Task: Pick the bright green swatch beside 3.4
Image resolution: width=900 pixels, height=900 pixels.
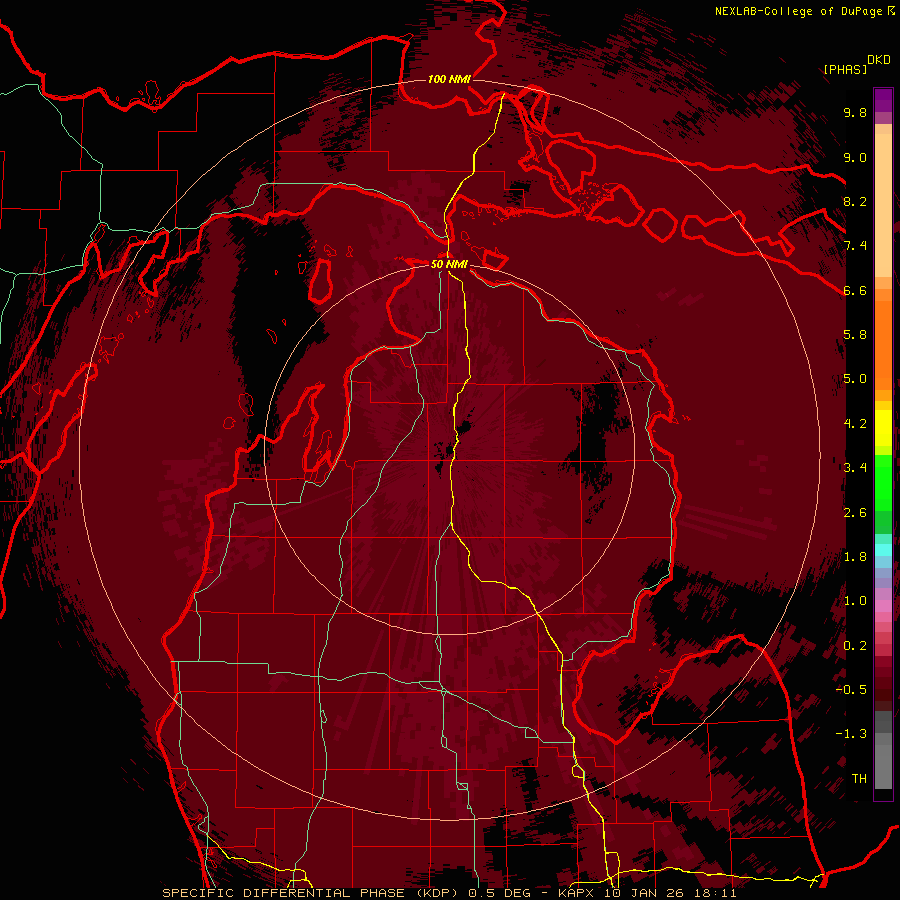Action: [883, 483]
